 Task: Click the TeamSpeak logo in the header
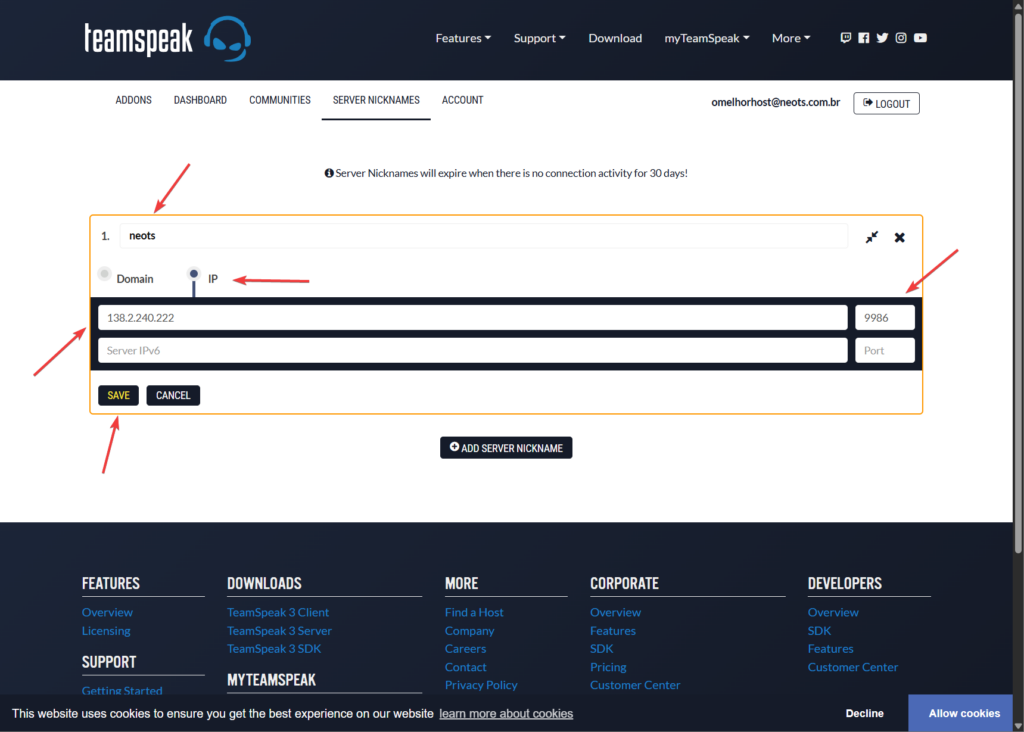pos(167,38)
